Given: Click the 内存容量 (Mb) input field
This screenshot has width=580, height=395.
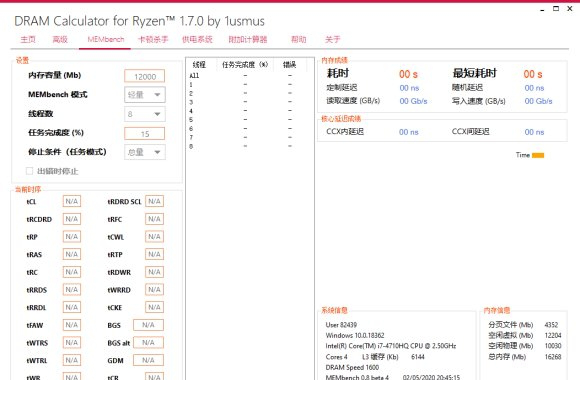Looking at the screenshot, I should point(145,76).
